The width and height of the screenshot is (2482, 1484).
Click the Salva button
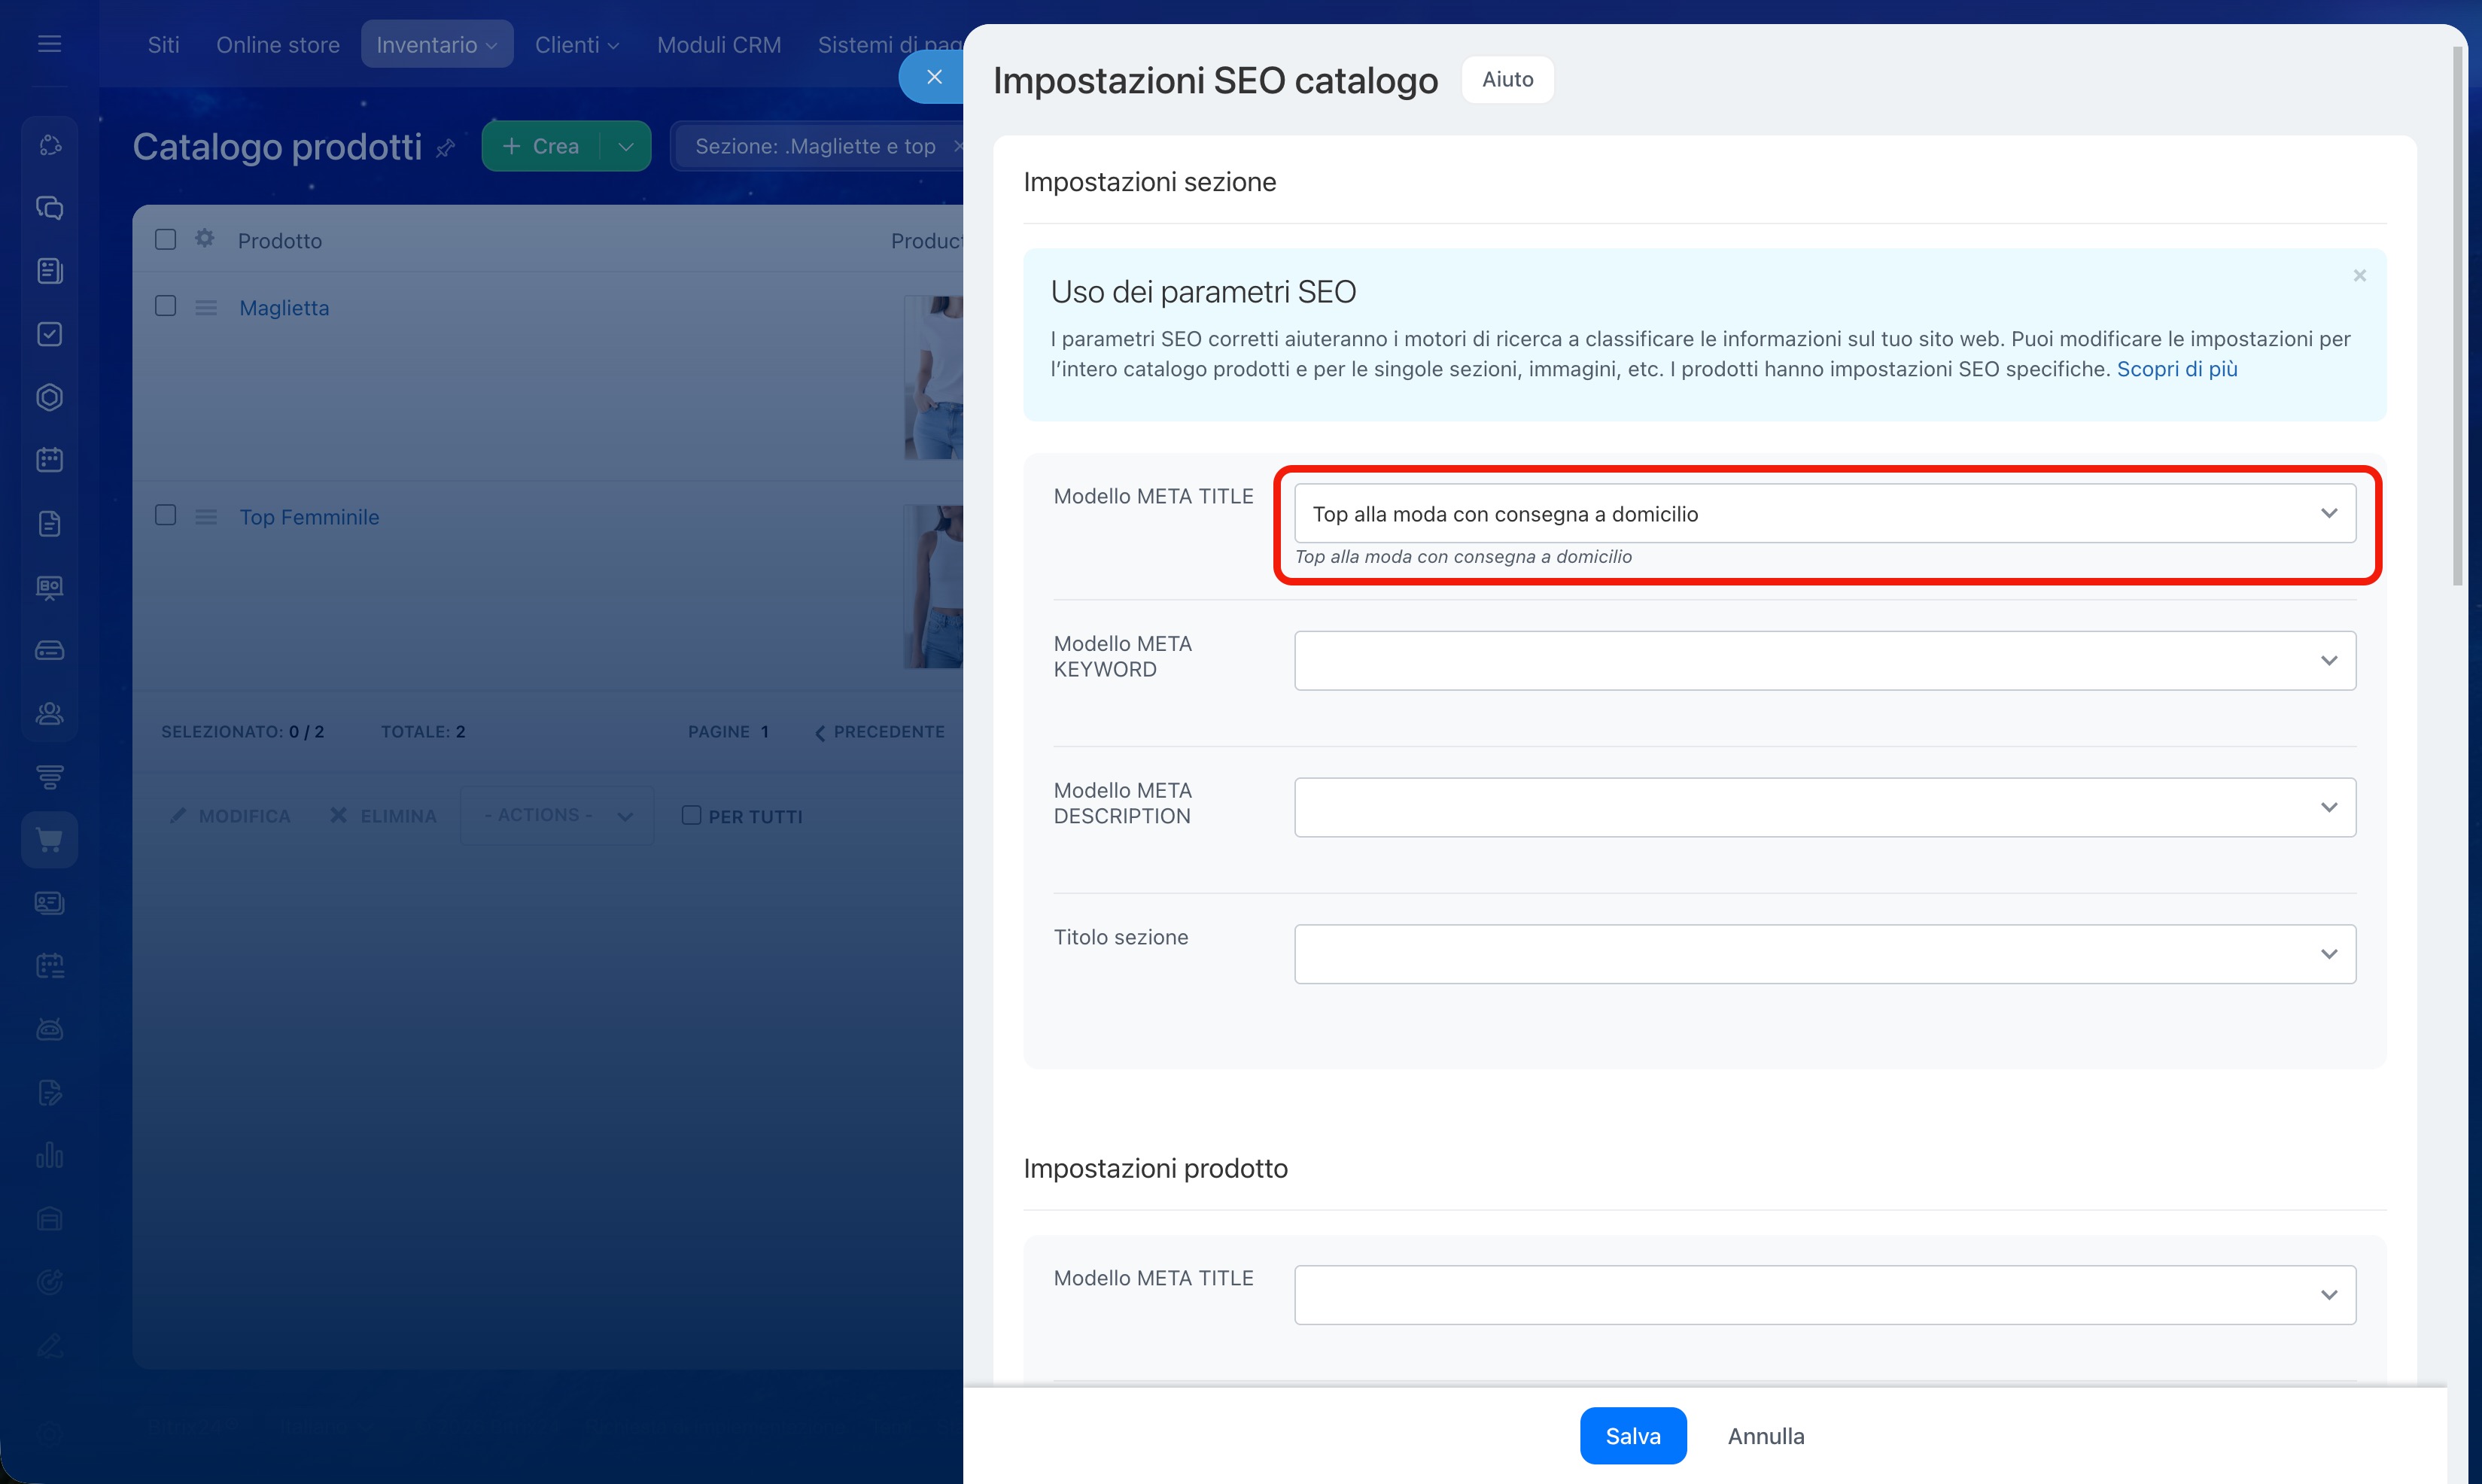[1633, 1436]
